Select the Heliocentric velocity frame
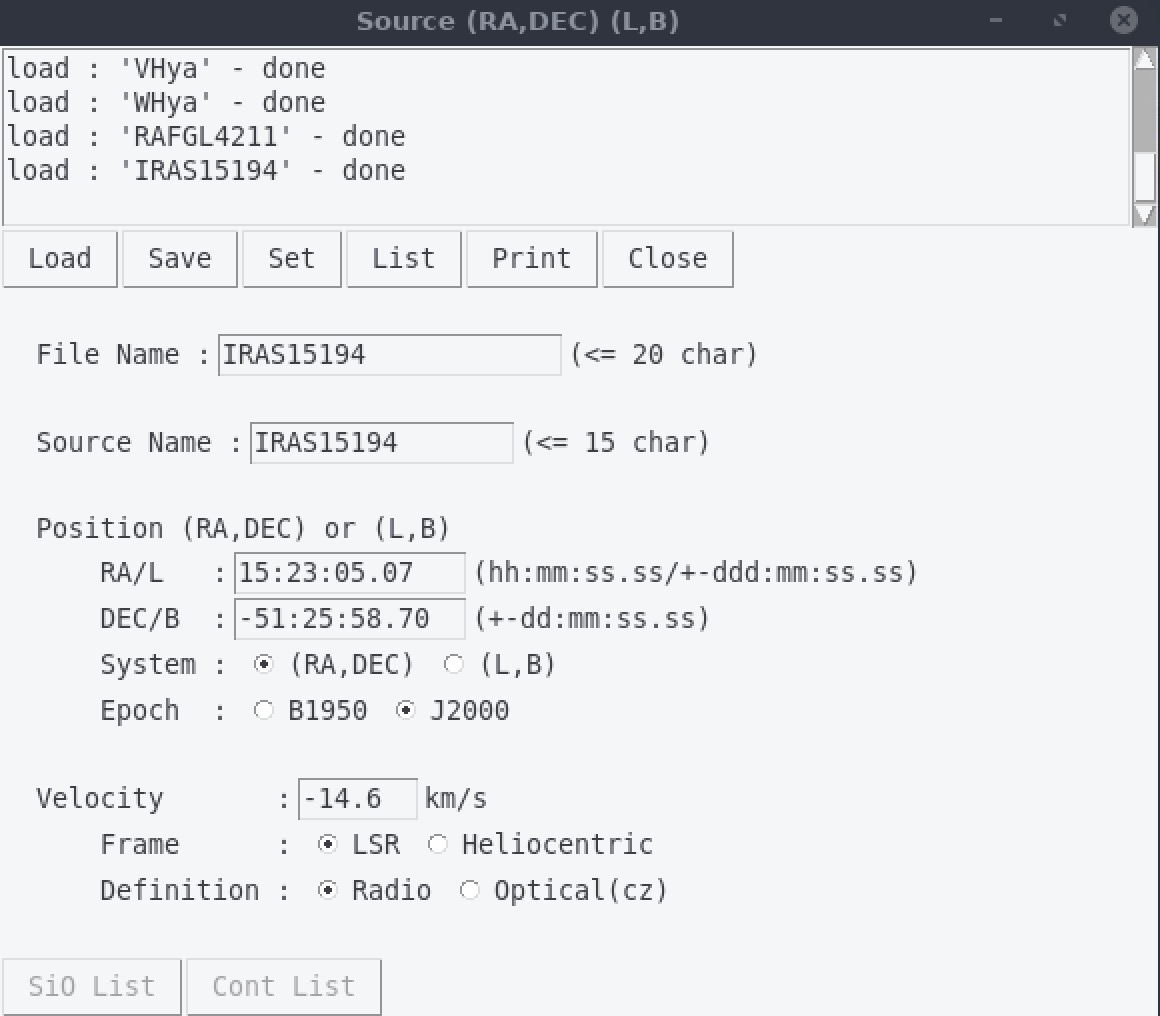The height and width of the screenshot is (1016, 1160). (x=438, y=845)
